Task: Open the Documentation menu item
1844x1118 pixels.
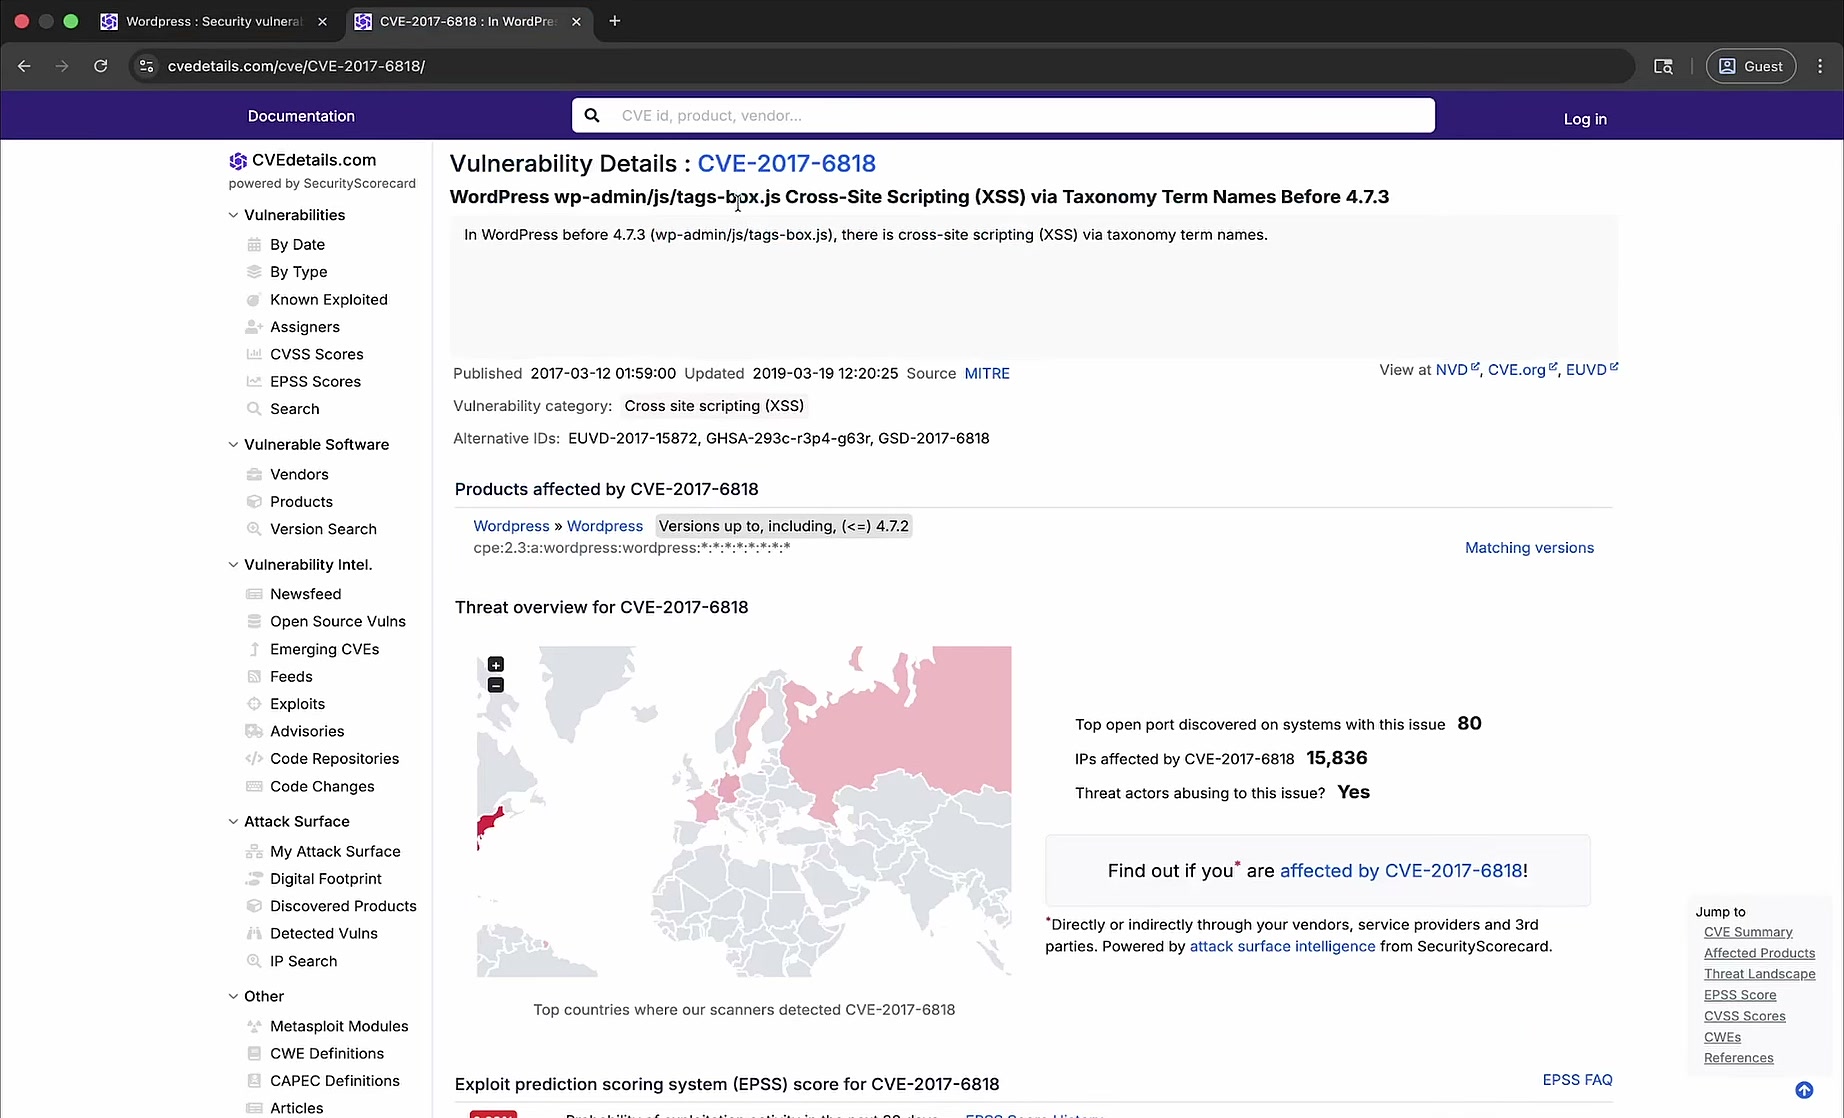Action: (x=301, y=116)
